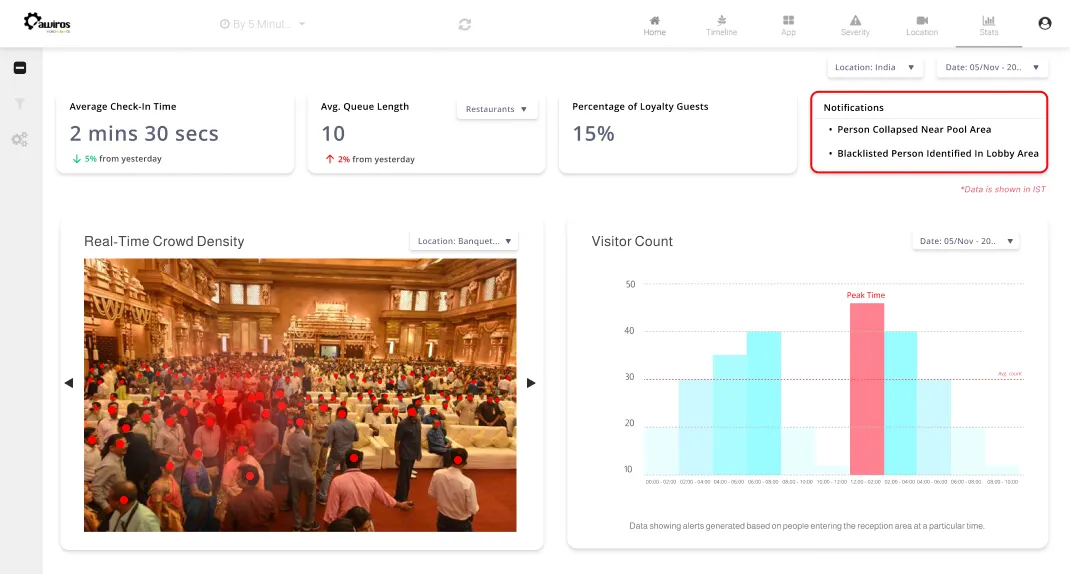Click the crowd density banquet image
1070x574 pixels.
coord(300,395)
